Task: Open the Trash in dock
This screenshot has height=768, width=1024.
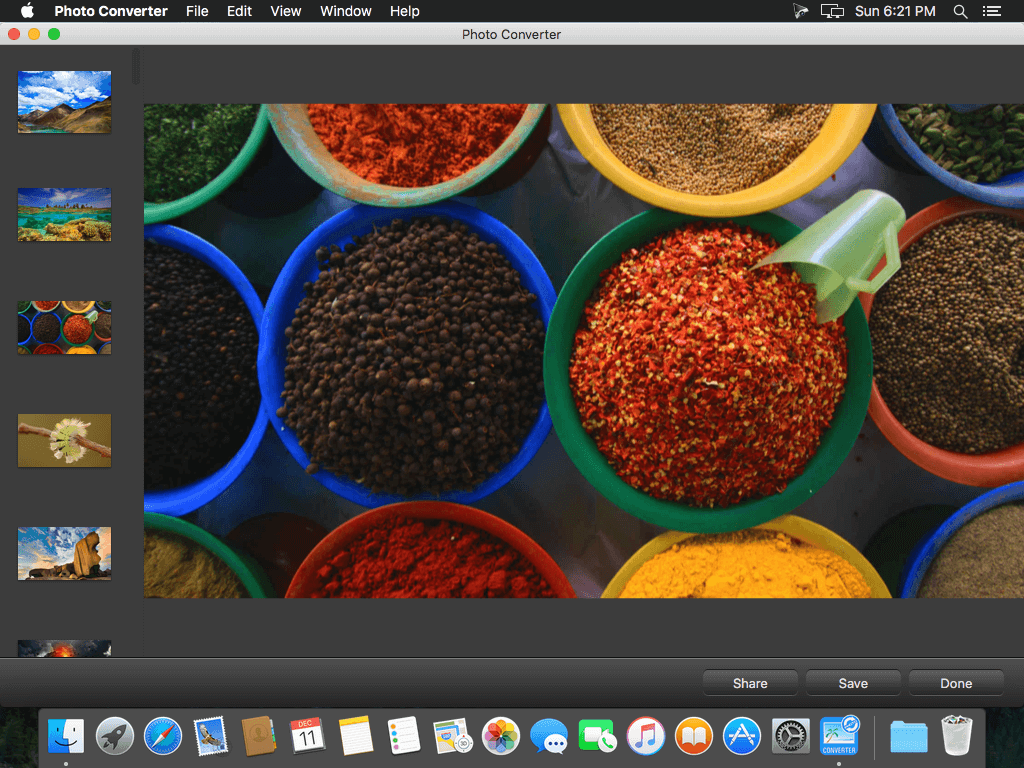Action: coord(957,736)
